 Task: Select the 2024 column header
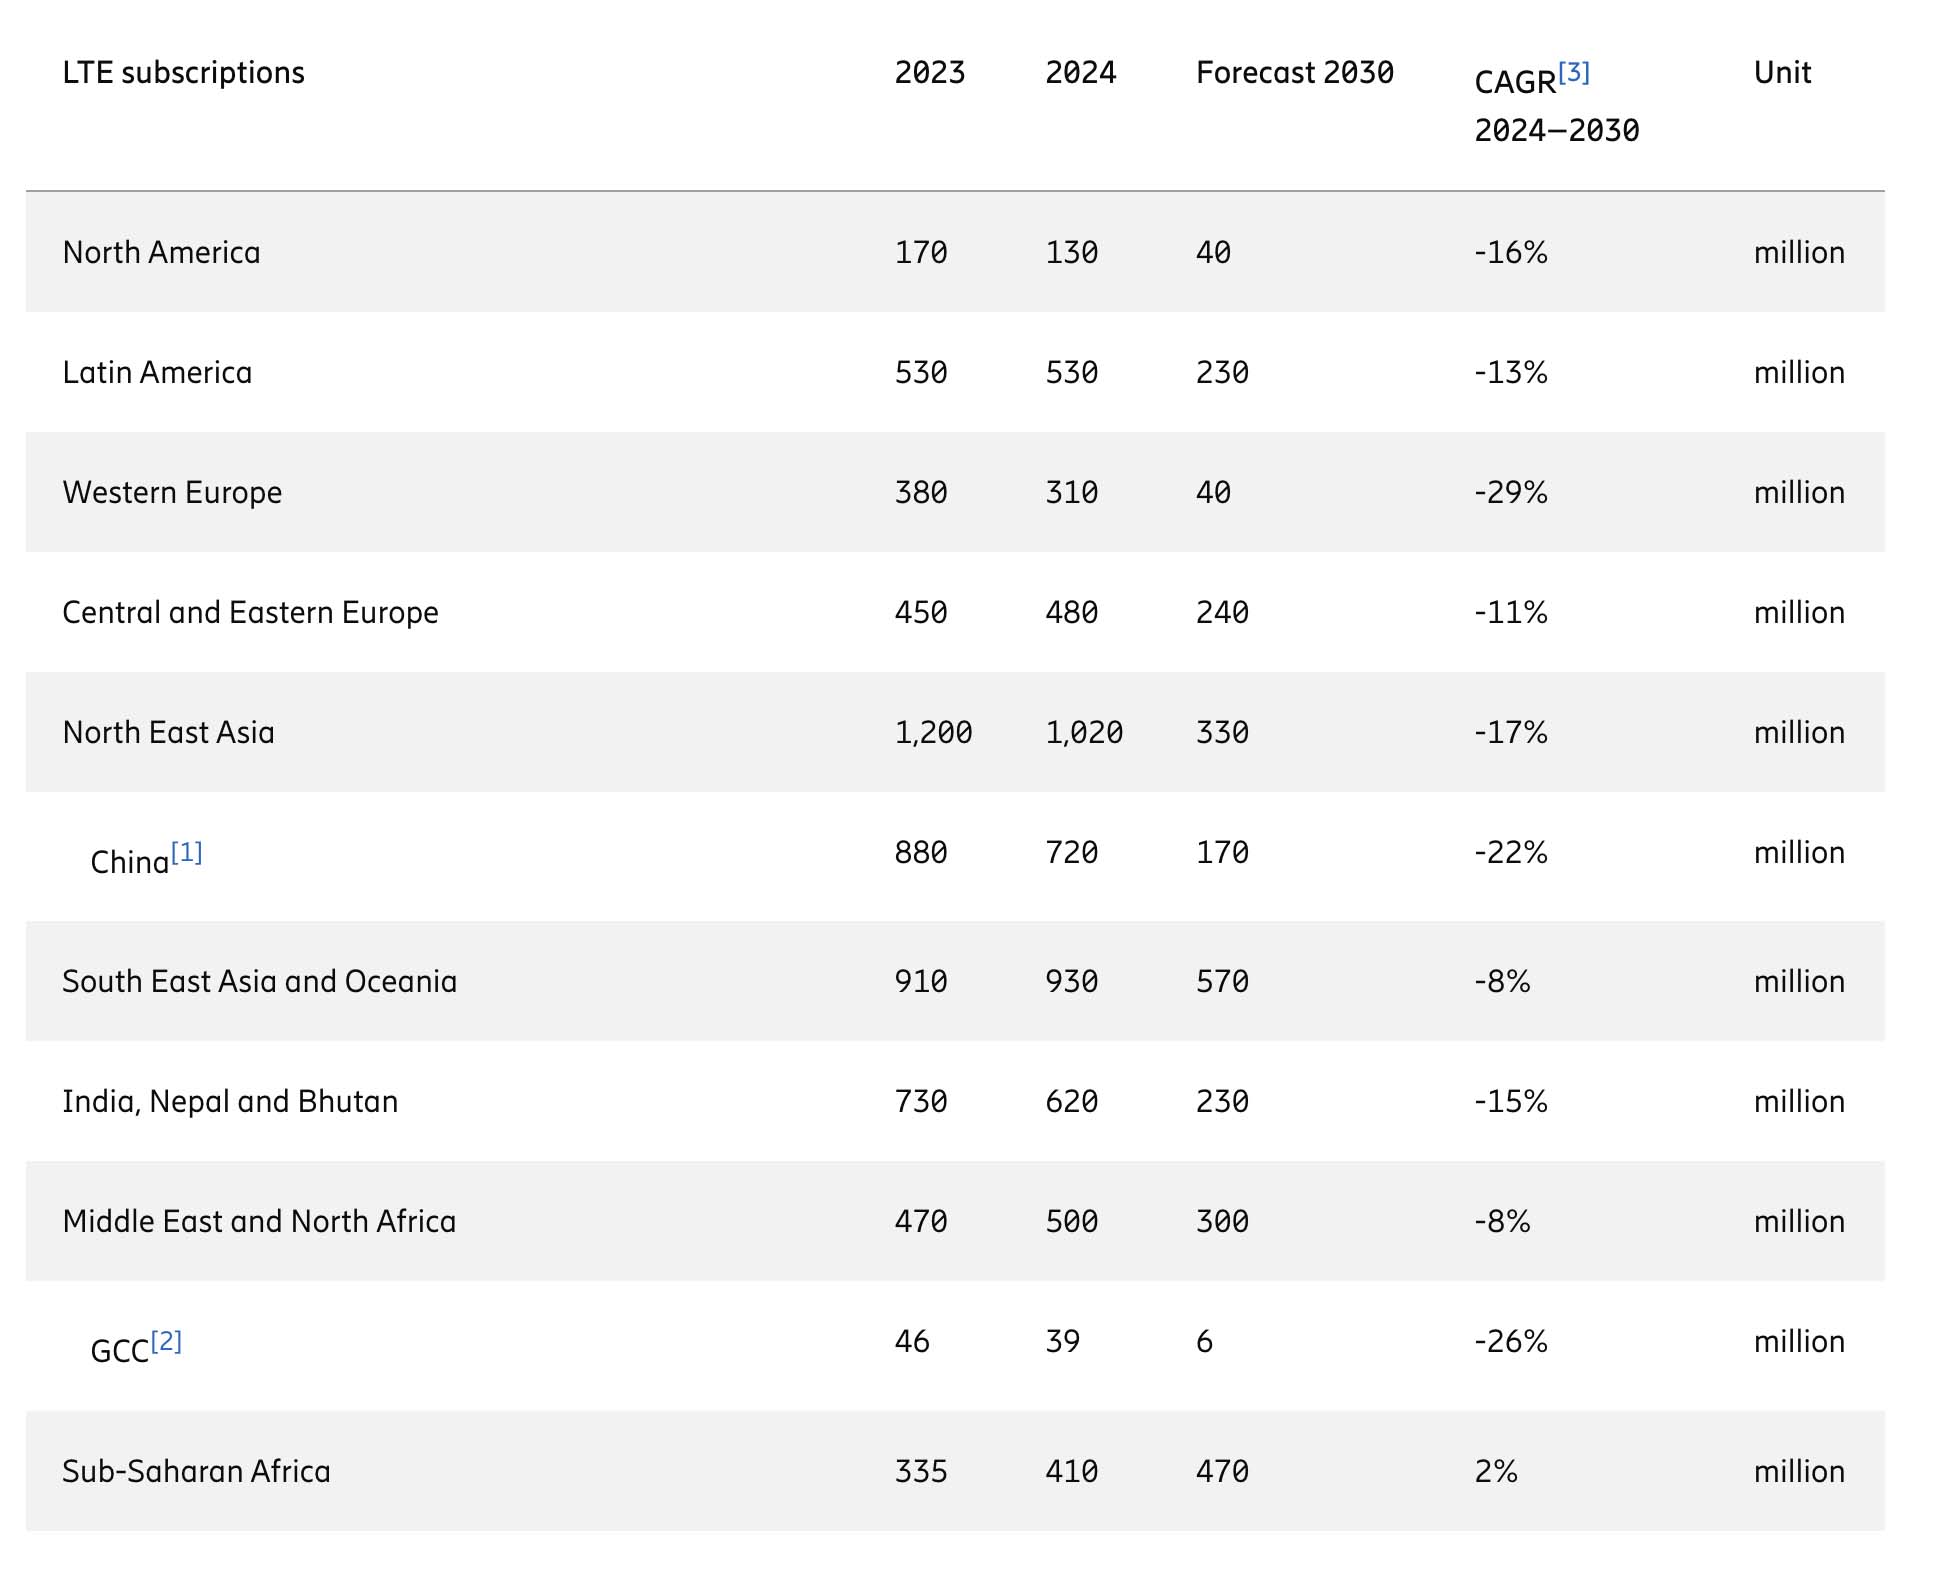coord(1080,73)
